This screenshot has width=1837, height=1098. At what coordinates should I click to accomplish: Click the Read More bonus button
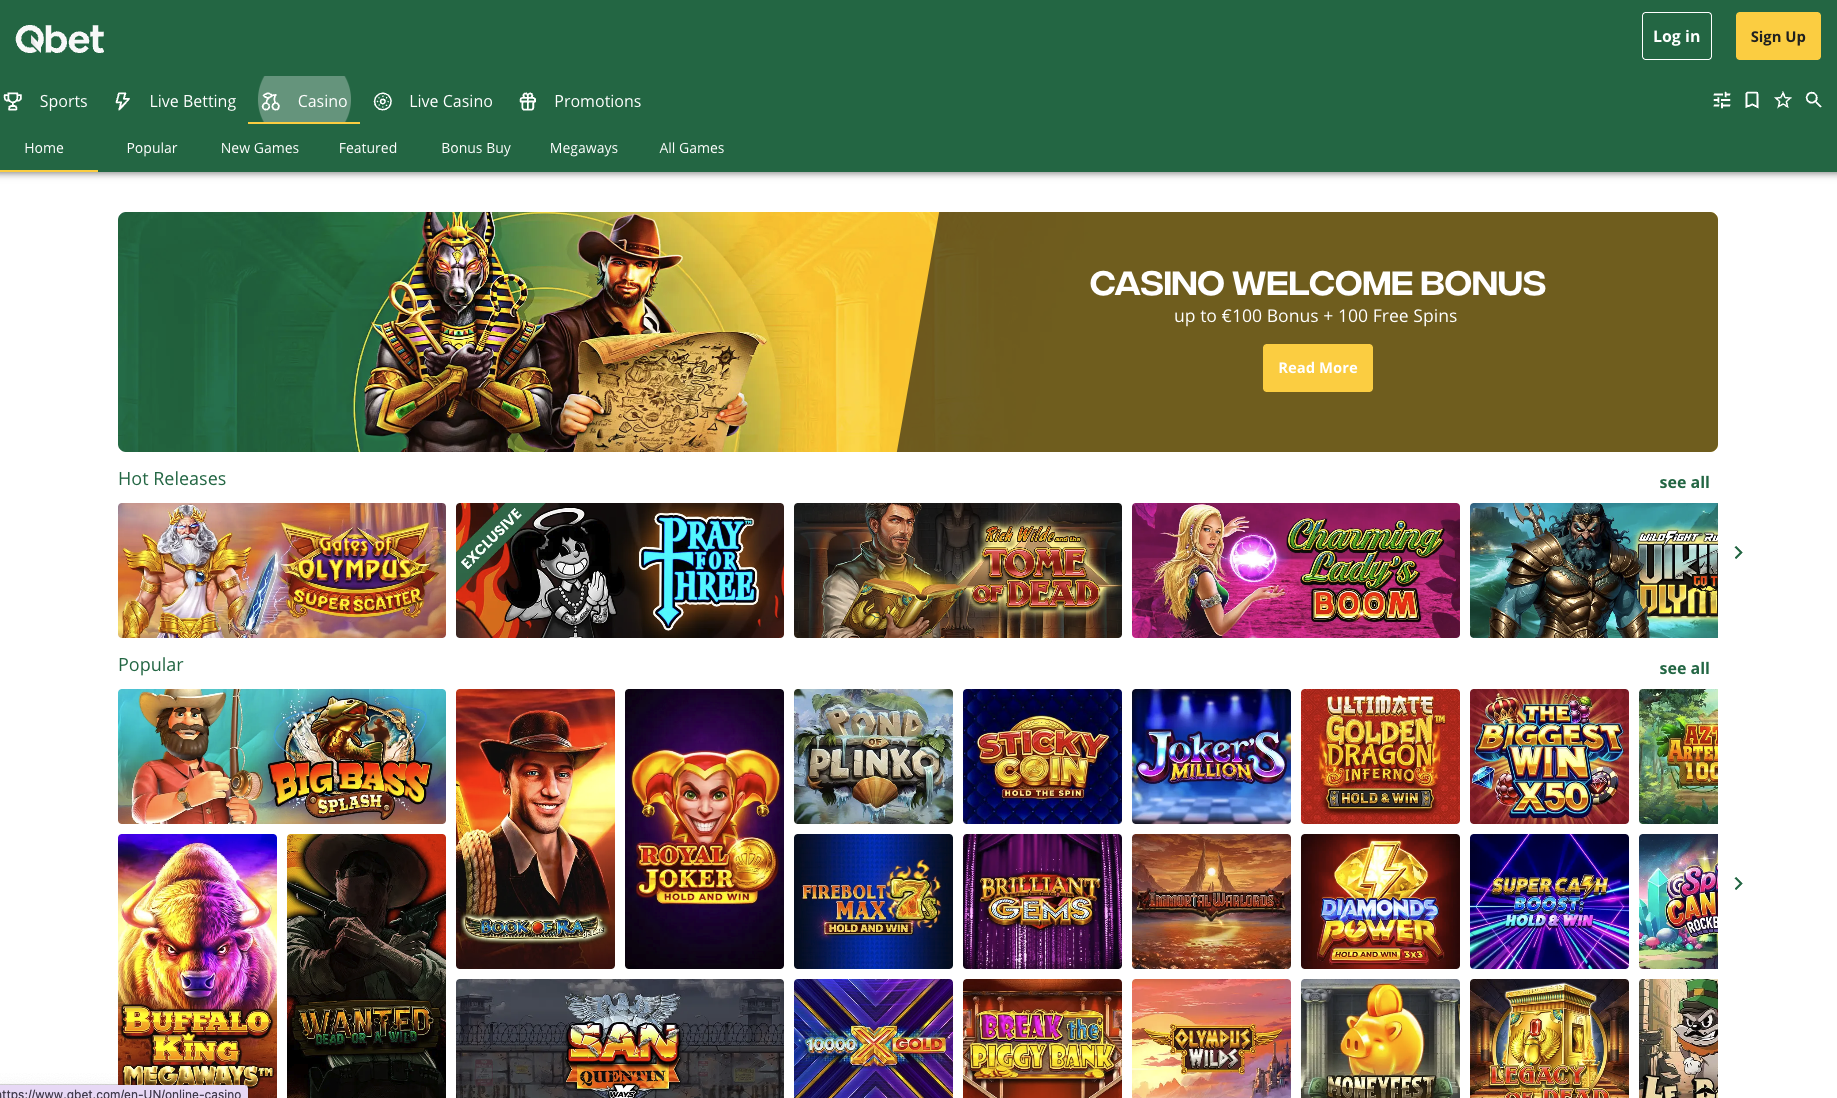coord(1318,368)
